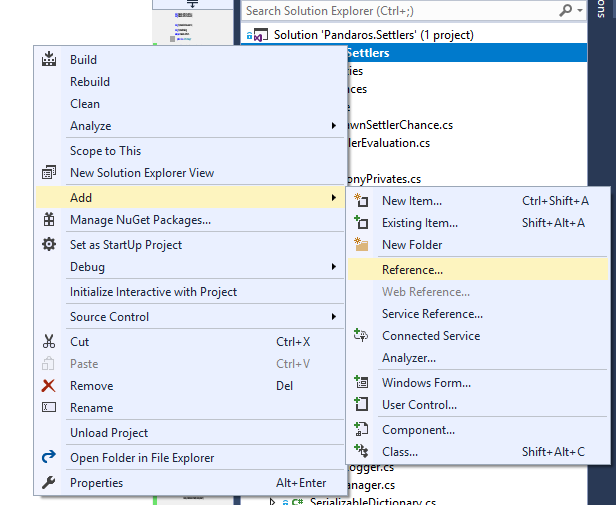This screenshot has height=505, width=616.
Task: Click the StartUp Project gear icon
Action: [49, 244]
